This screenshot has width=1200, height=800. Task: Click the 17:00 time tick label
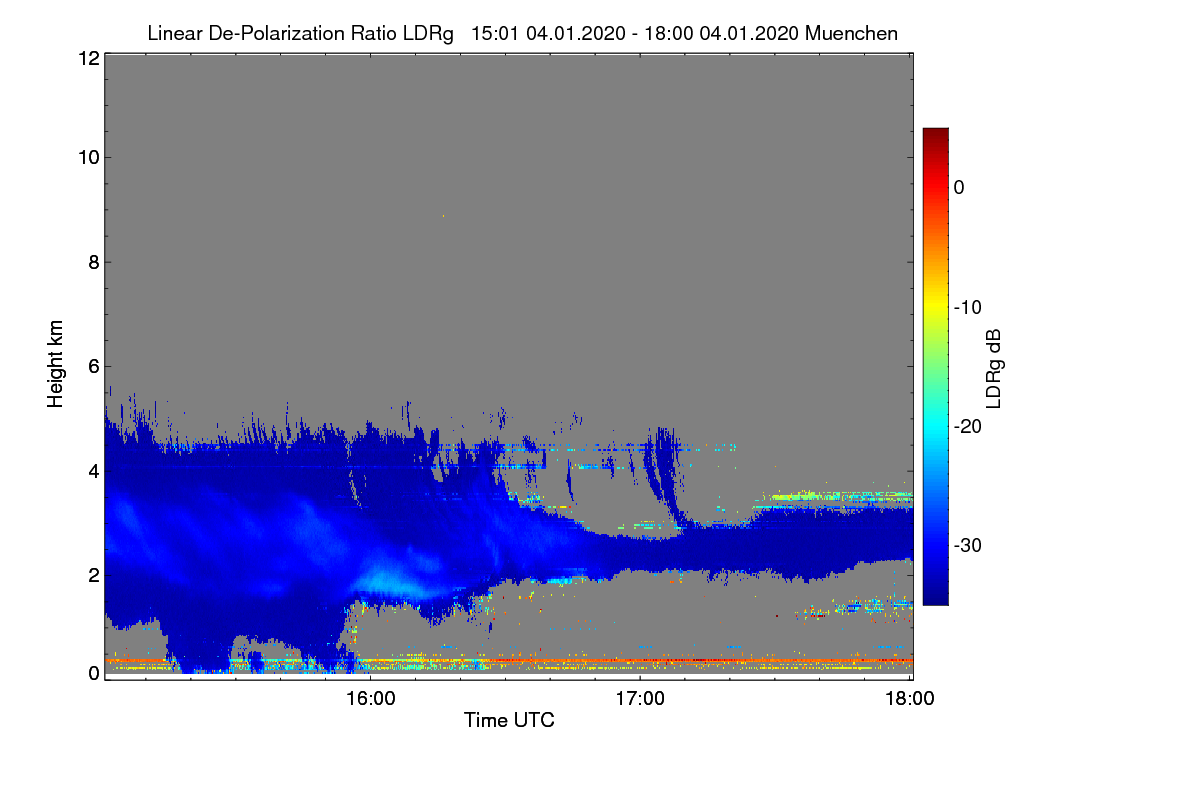(x=640, y=698)
